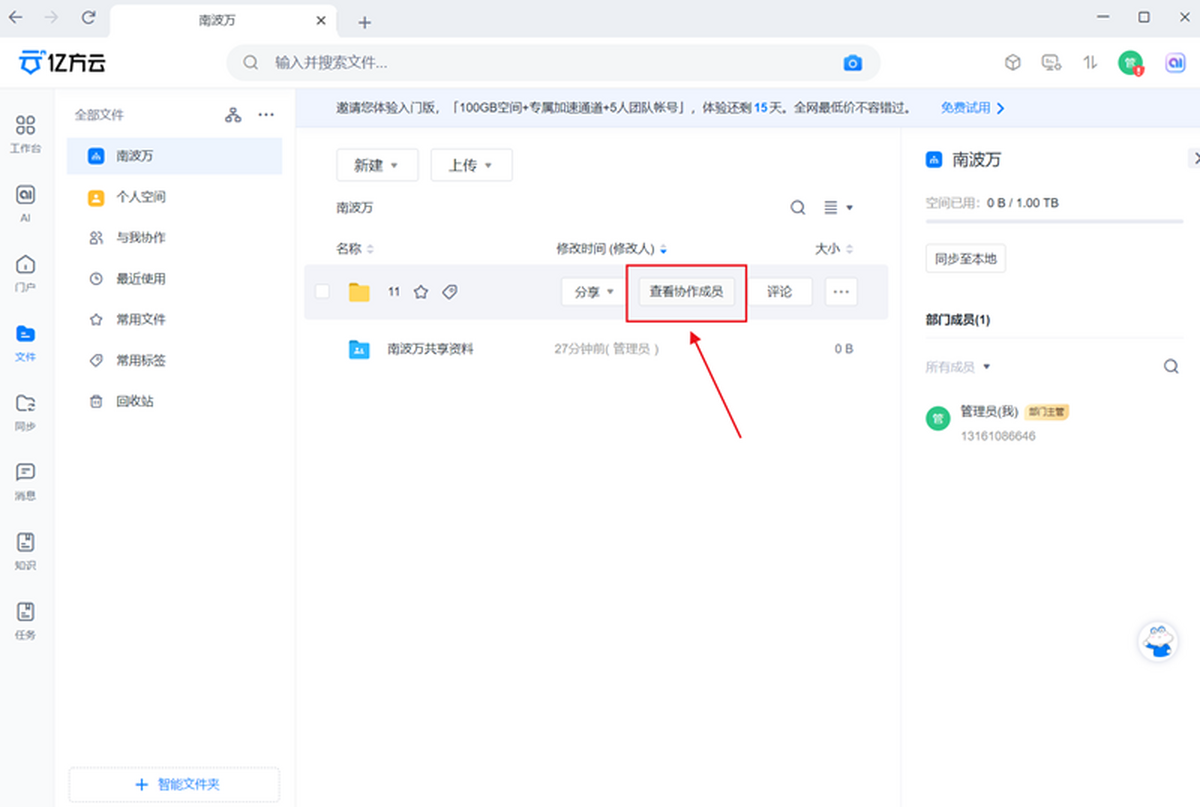Viewport: 1200px width, 807px height.
Task: Open the 上传 dropdown
Action: tap(471, 165)
